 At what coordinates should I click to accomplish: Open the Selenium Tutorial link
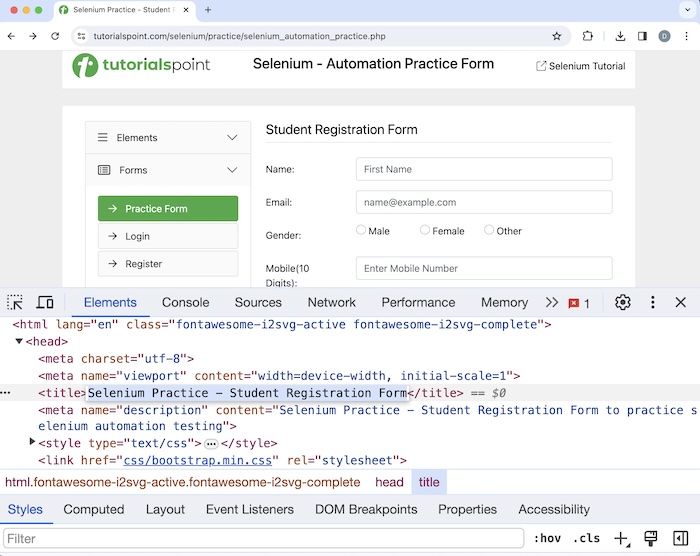[580, 66]
